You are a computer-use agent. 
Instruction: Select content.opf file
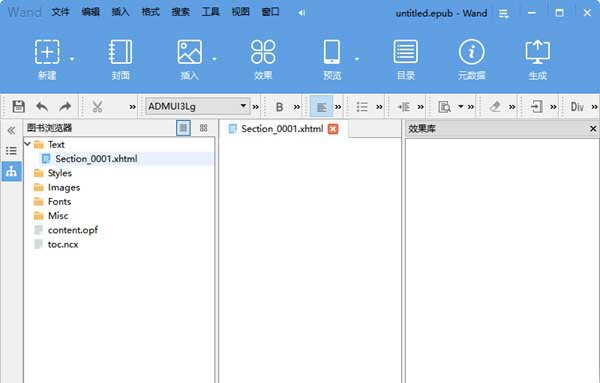[73, 230]
